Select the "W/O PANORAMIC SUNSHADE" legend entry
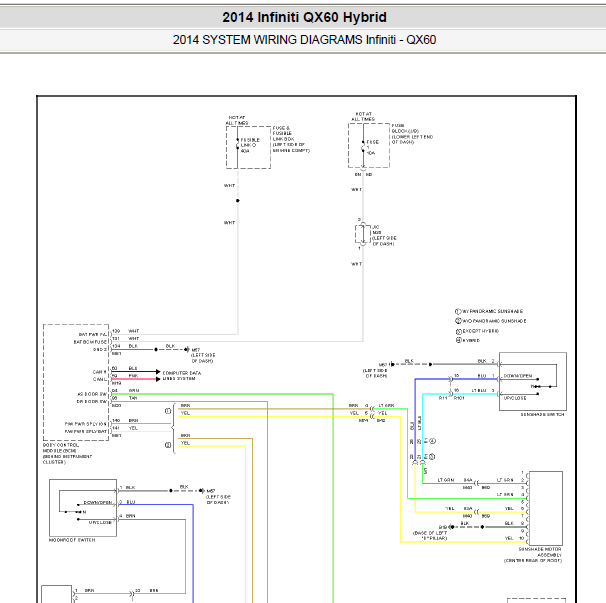This screenshot has width=606, height=603. [x=494, y=321]
